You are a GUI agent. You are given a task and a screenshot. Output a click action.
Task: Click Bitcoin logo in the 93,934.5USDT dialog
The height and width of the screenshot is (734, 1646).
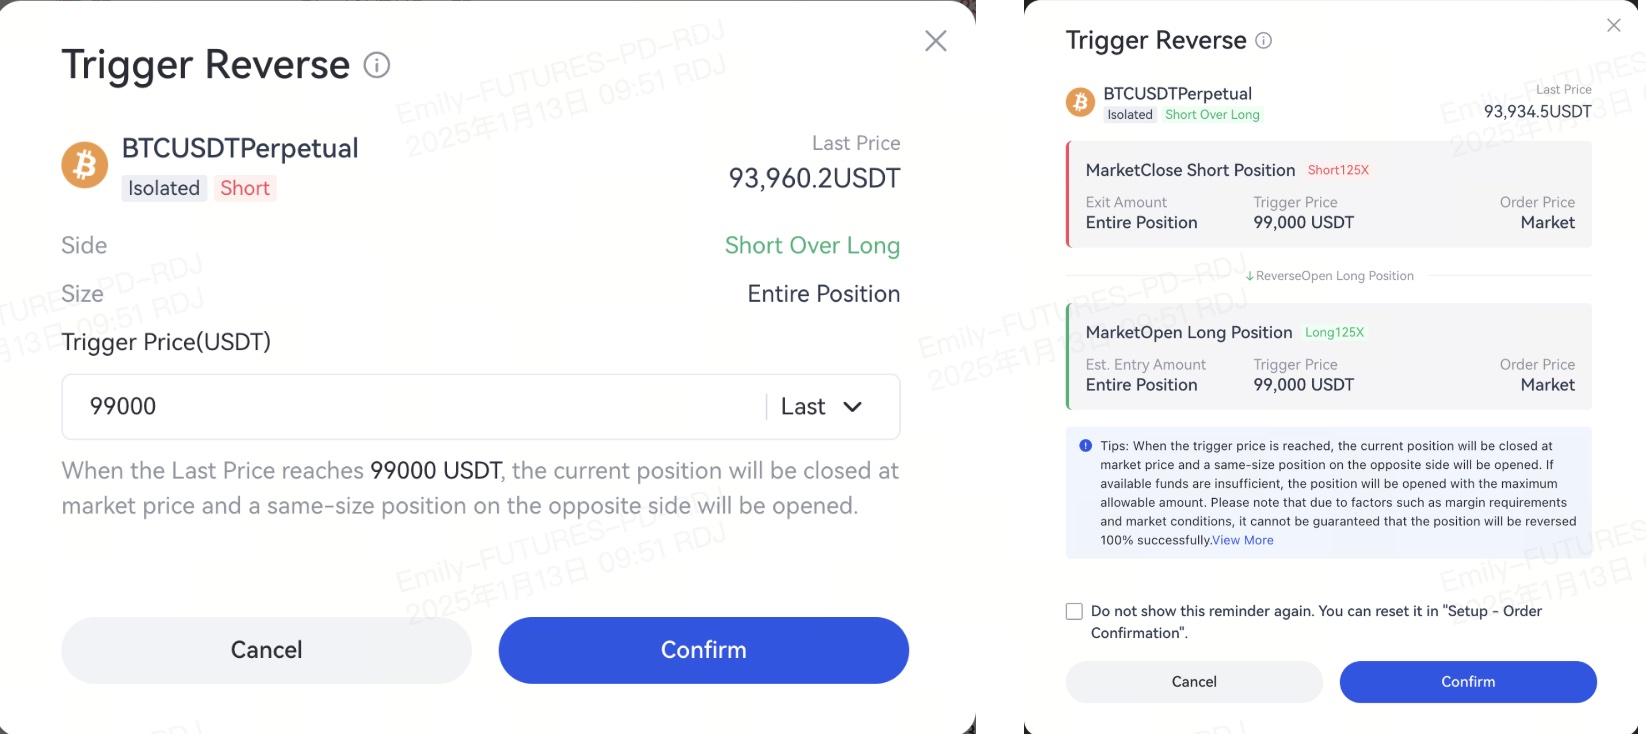coord(1080,102)
